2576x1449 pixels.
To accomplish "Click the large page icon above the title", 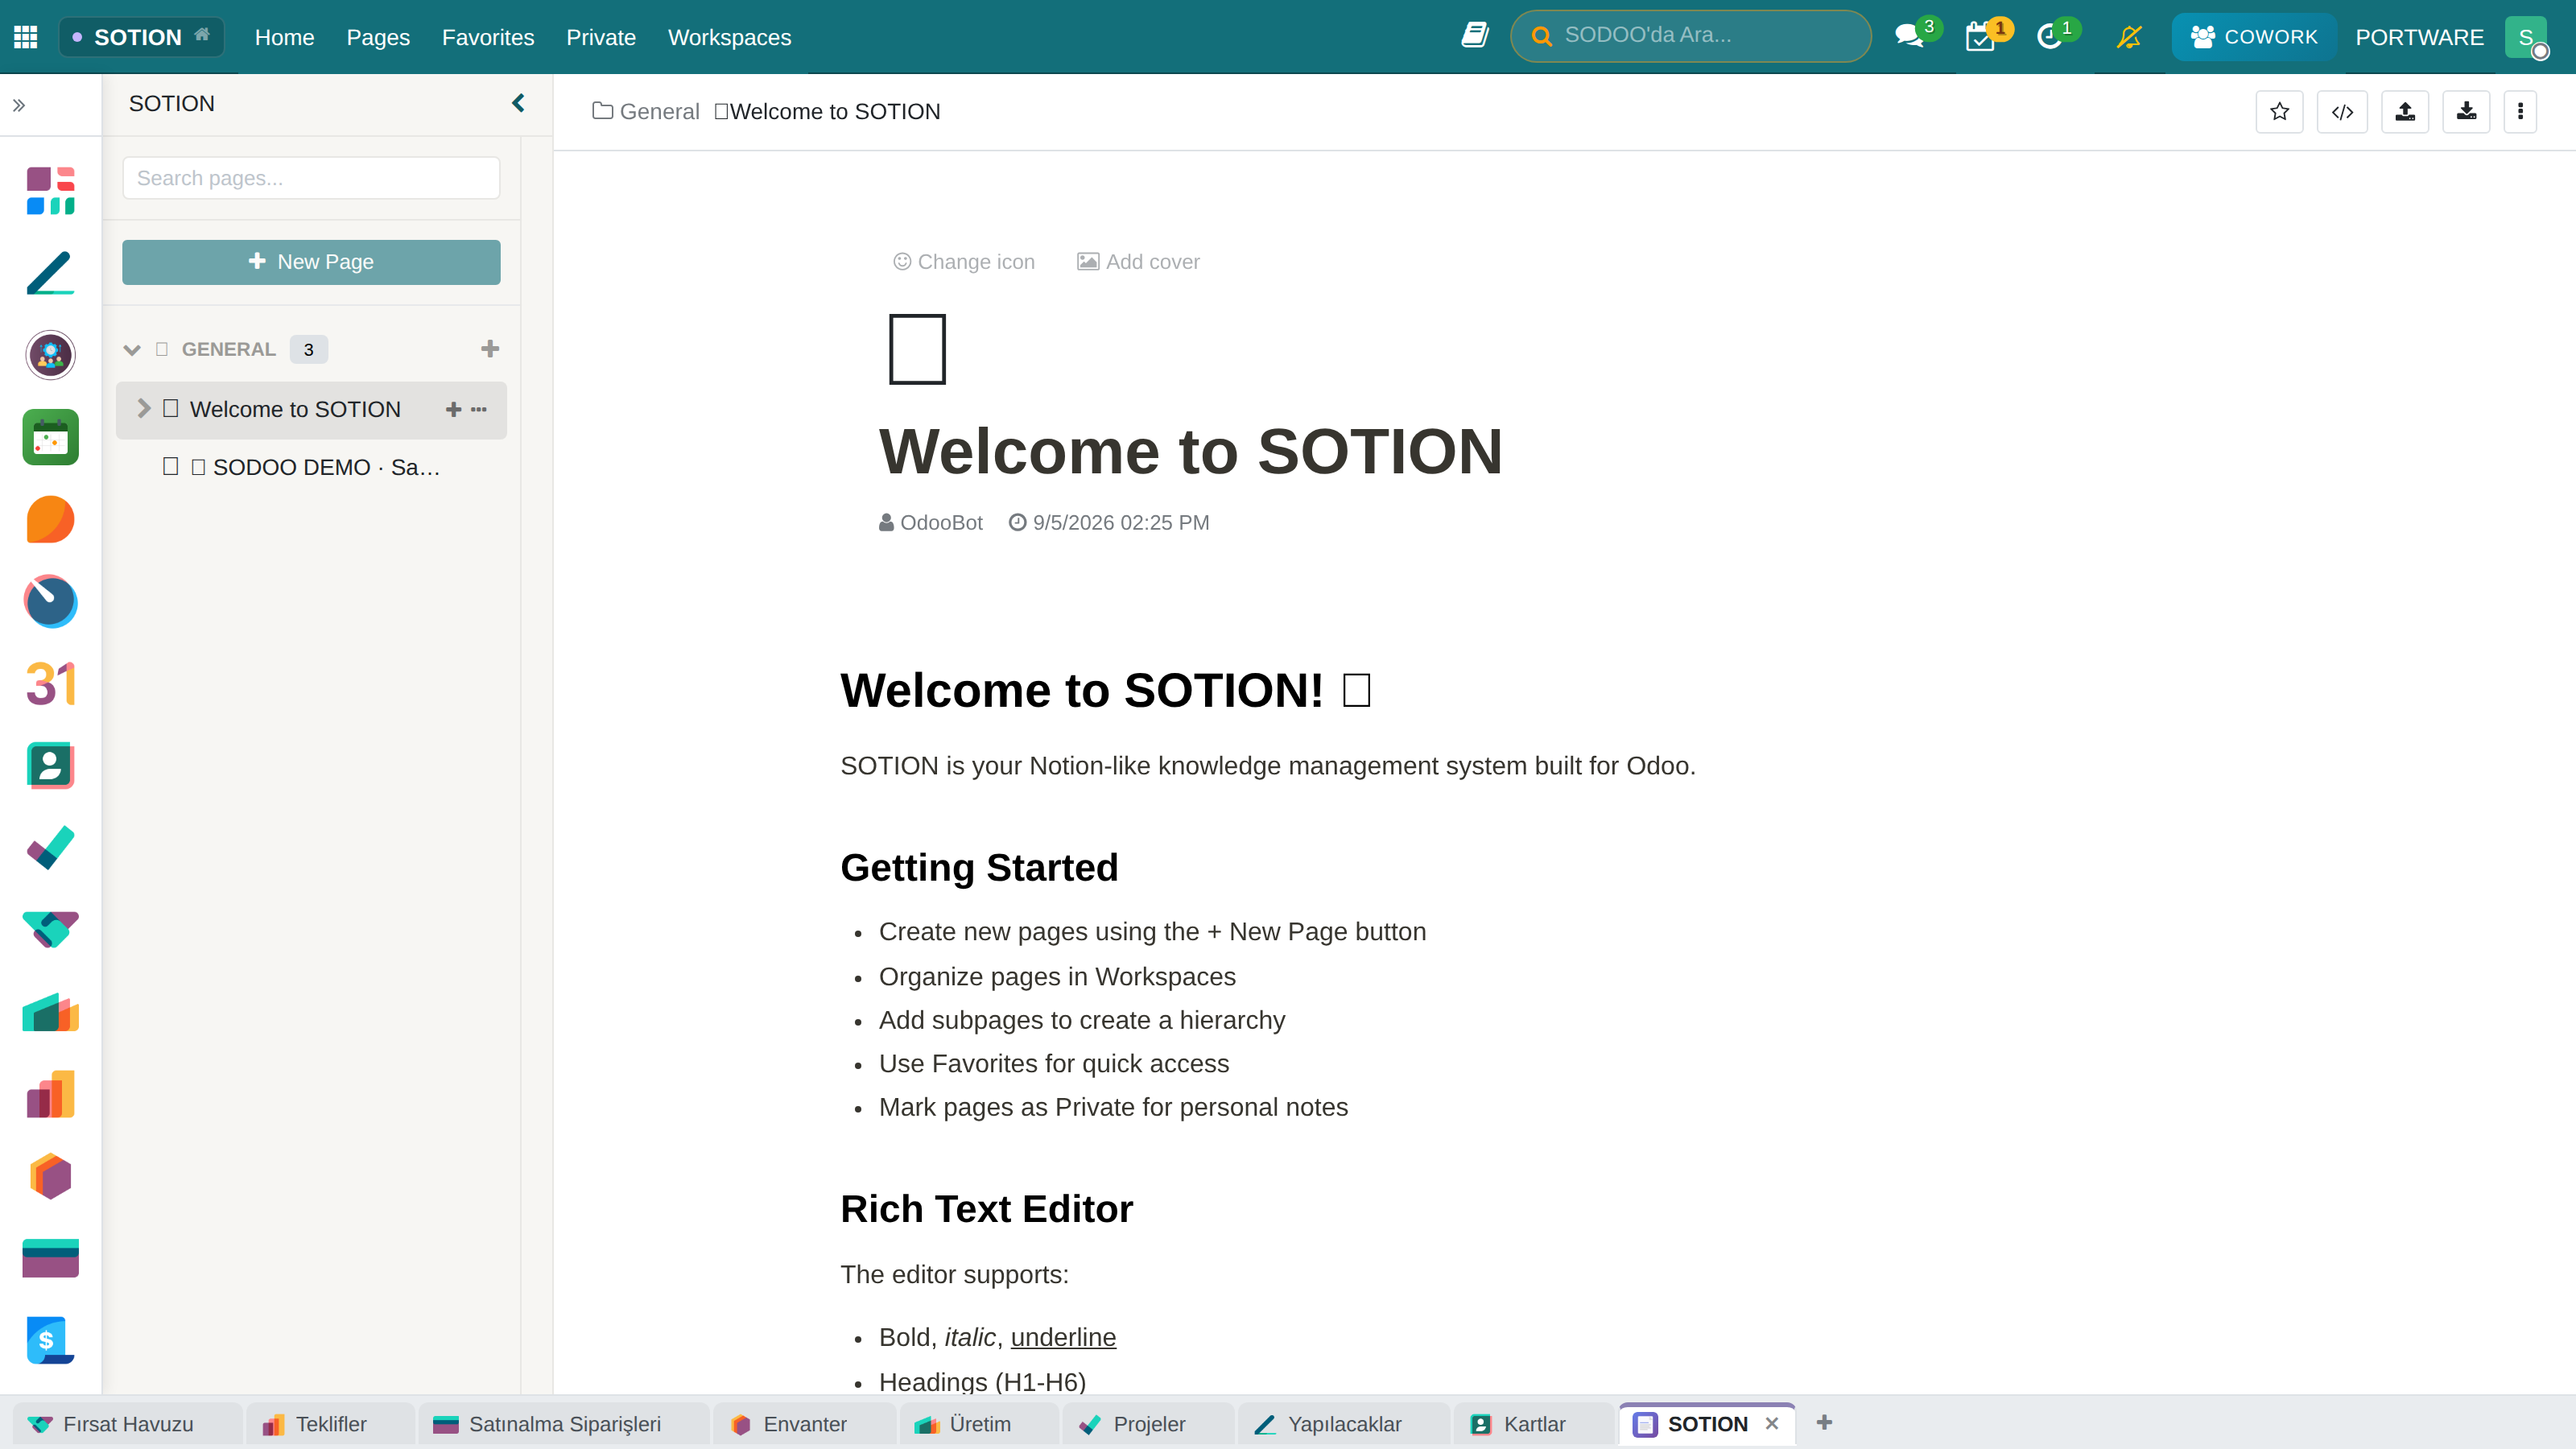I will tap(917, 349).
